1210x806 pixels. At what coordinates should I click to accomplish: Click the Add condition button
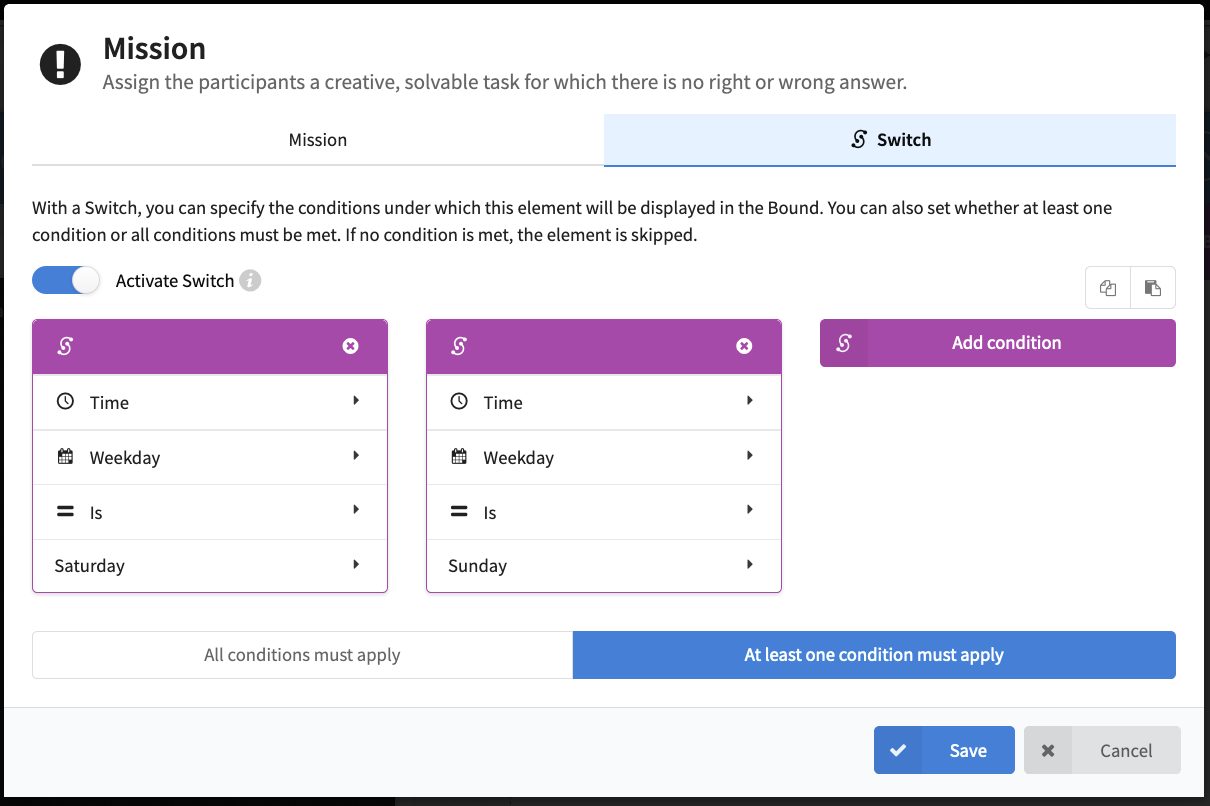[x=998, y=343]
